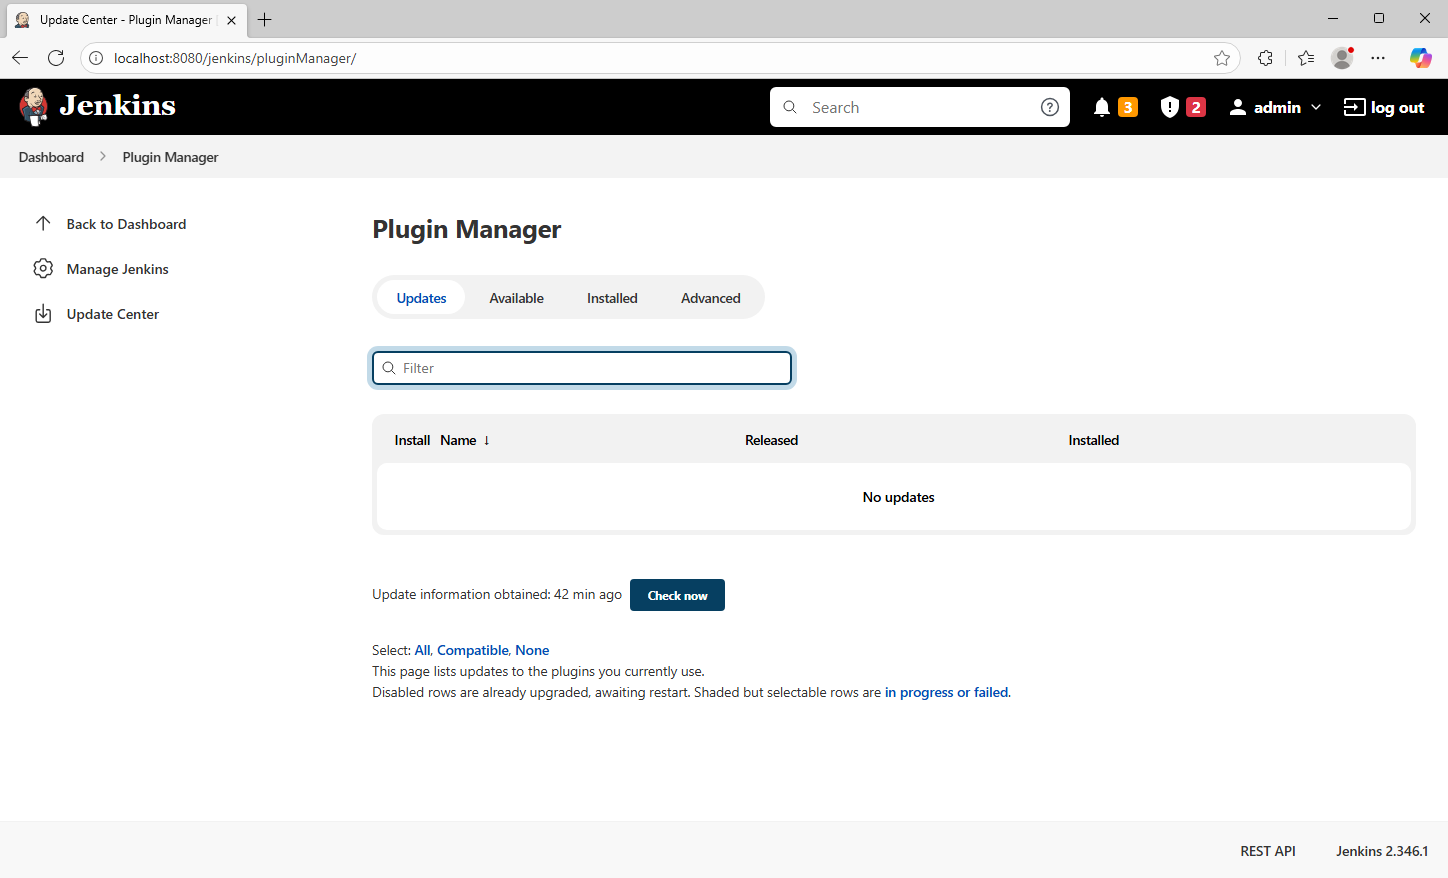Viewport: 1448px width, 878px height.
Task: Click the Jenkins wordmark in header
Action: [117, 105]
